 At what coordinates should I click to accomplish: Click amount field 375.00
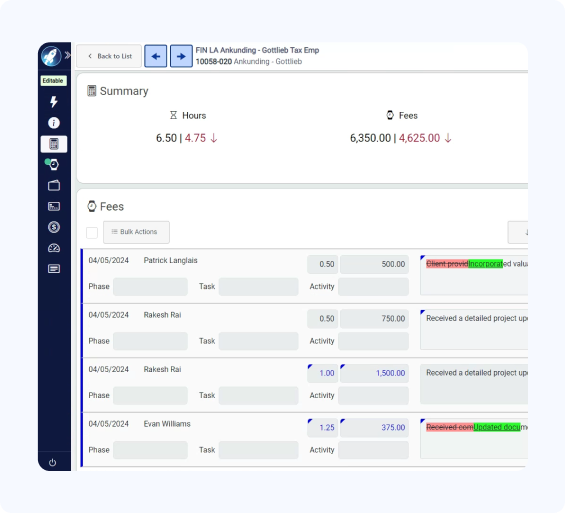coord(374,427)
